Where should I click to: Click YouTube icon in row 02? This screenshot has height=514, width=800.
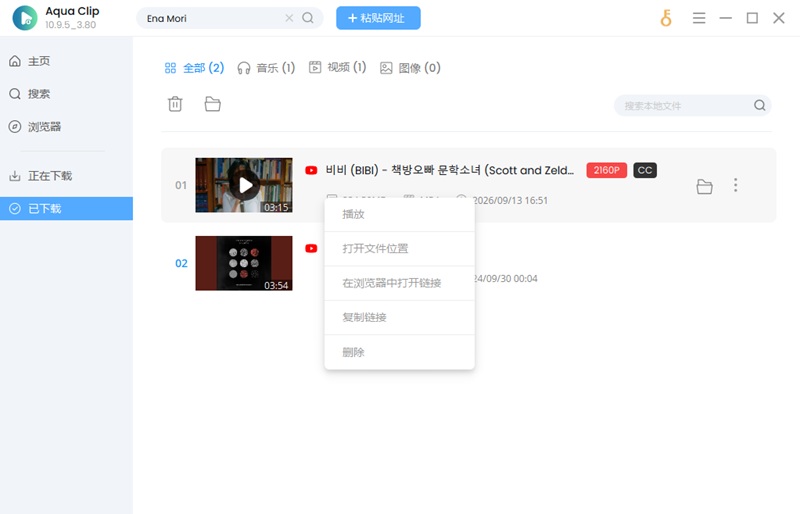click(x=311, y=248)
